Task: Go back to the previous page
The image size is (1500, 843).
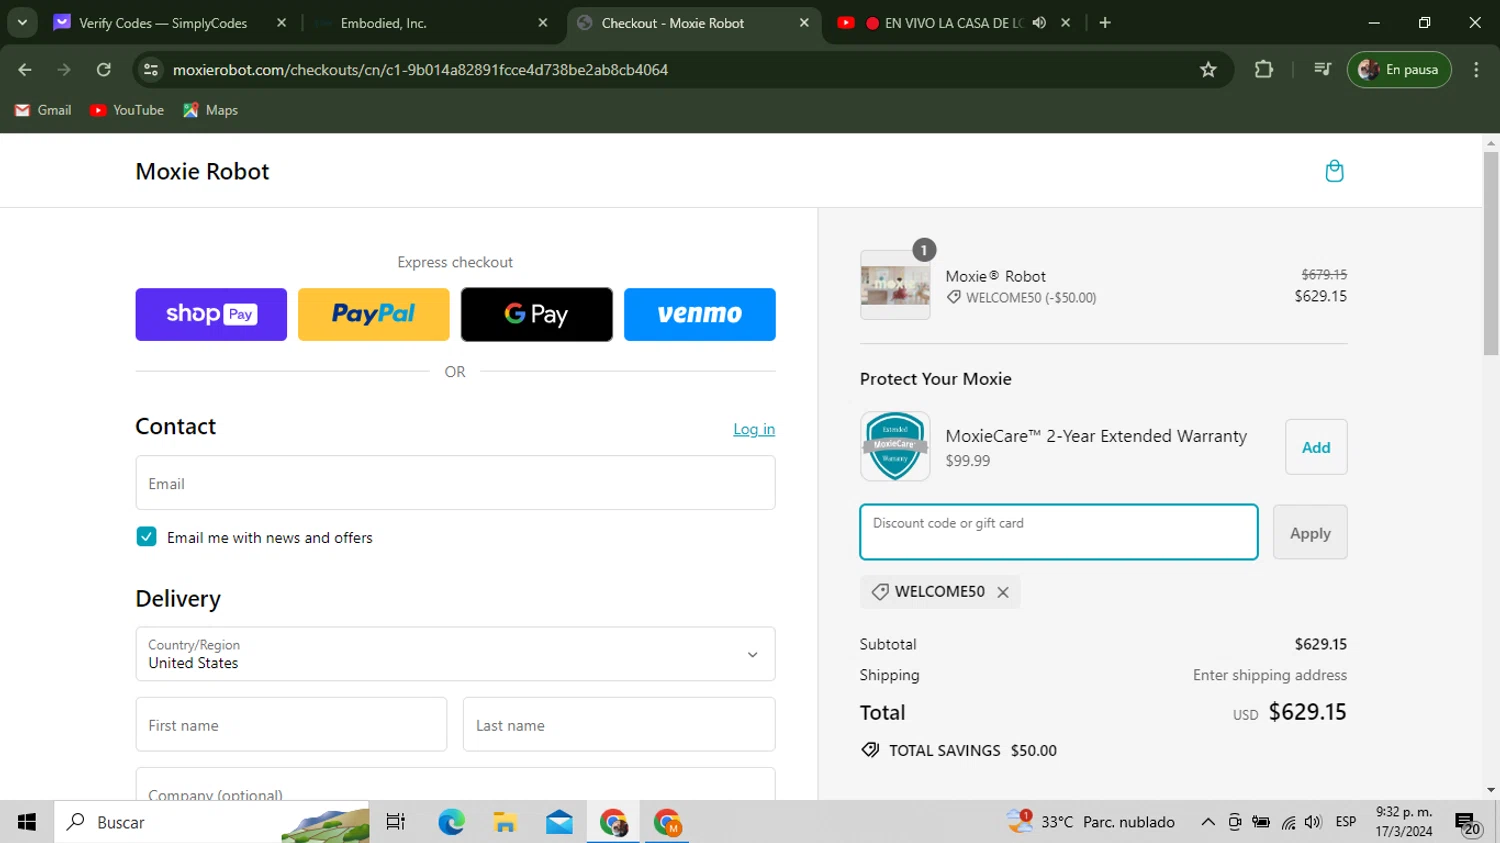Action: pyautogui.click(x=25, y=69)
